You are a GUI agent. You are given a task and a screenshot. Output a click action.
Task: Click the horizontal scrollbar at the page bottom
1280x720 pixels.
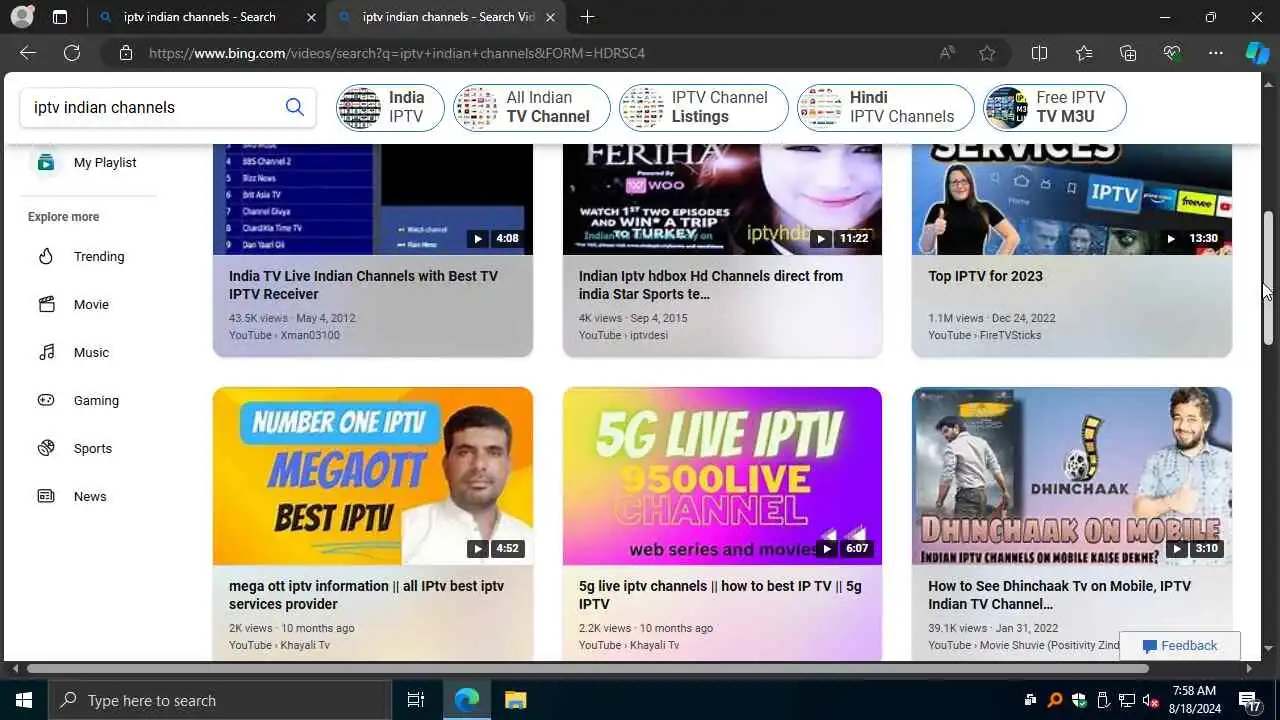(589, 669)
